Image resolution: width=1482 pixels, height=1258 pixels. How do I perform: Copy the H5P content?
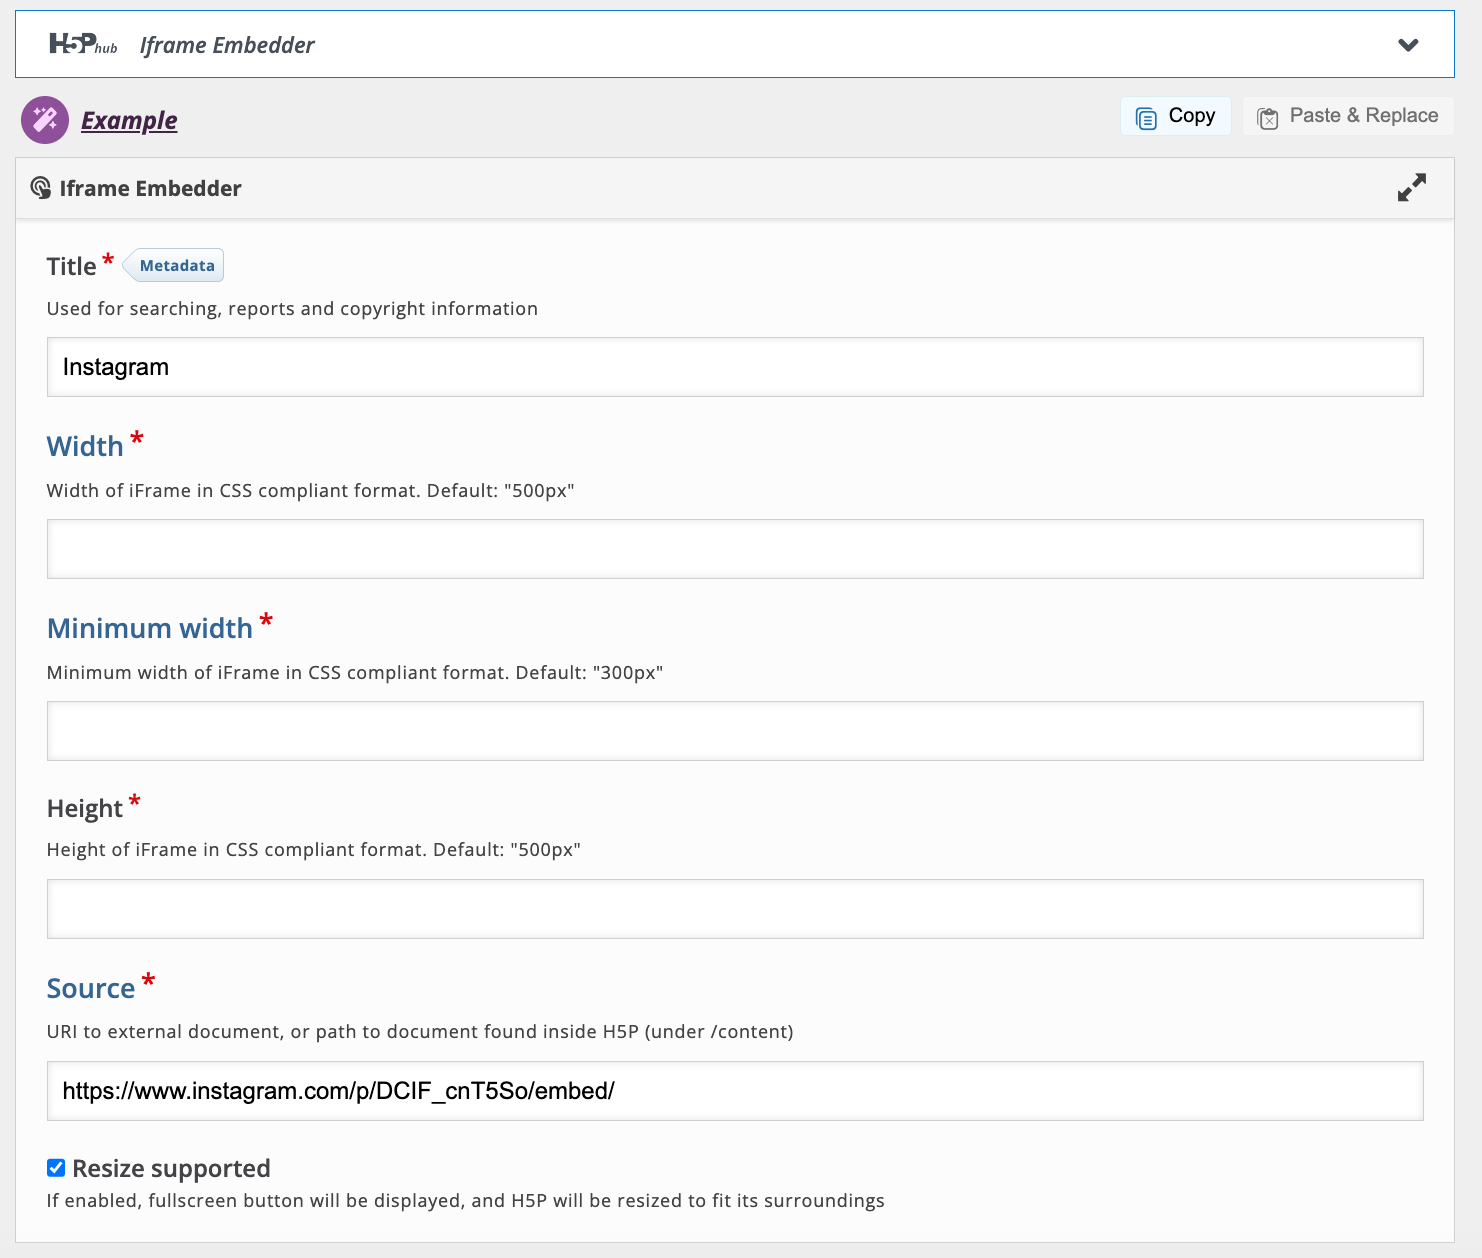click(x=1176, y=116)
